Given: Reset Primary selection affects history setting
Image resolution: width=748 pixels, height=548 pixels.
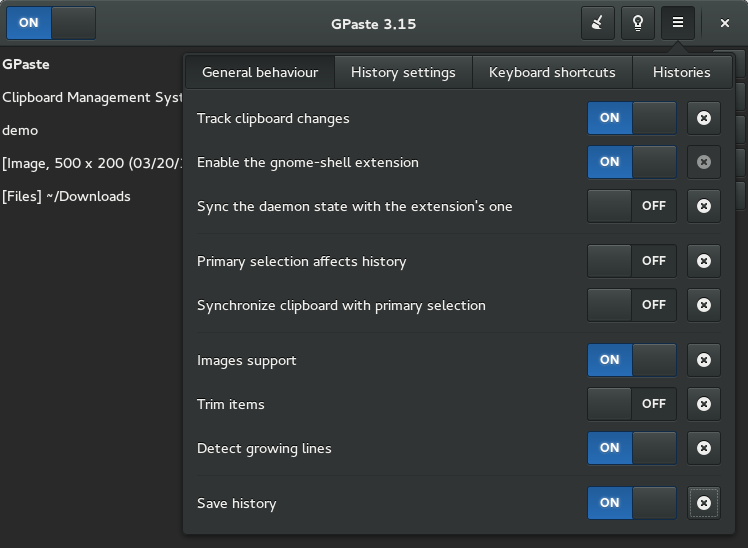Looking at the screenshot, I should pyautogui.click(x=704, y=261).
